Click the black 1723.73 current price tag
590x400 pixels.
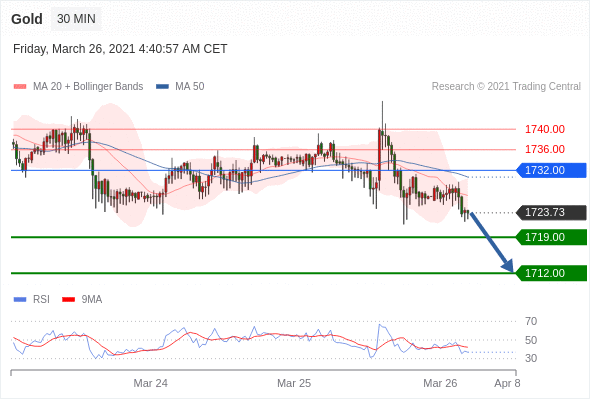click(x=551, y=213)
